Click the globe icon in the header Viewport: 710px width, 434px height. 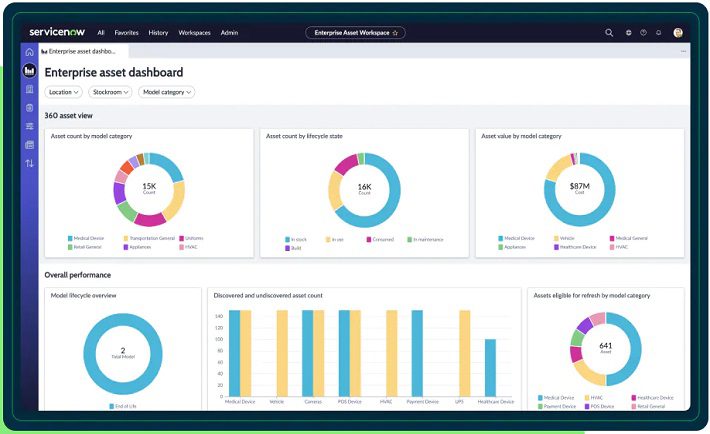coord(628,33)
